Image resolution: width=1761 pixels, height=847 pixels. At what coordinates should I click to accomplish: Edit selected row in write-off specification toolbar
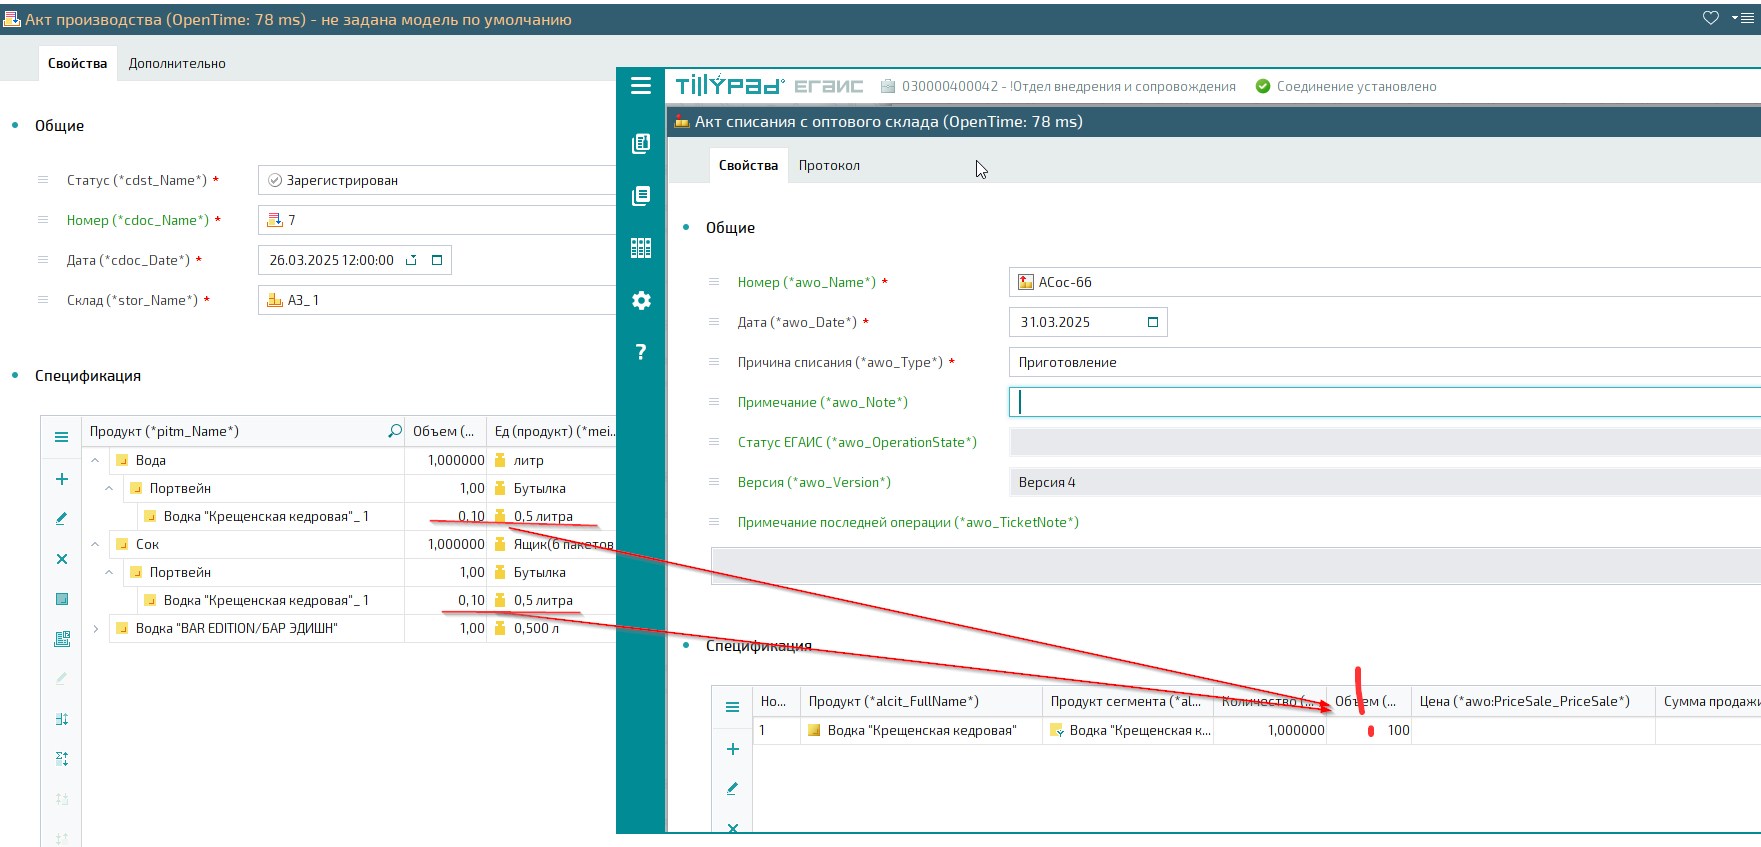(733, 789)
